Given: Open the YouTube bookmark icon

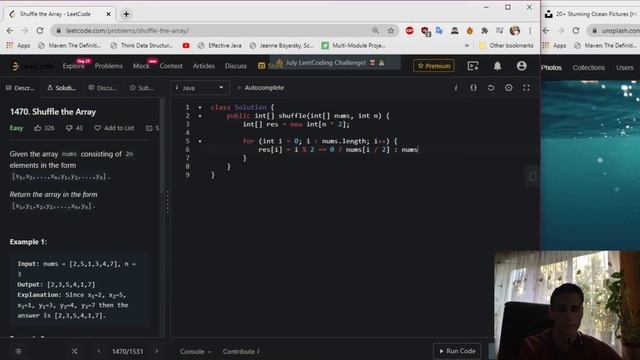Looking at the screenshot, I should (x=186, y=45).
